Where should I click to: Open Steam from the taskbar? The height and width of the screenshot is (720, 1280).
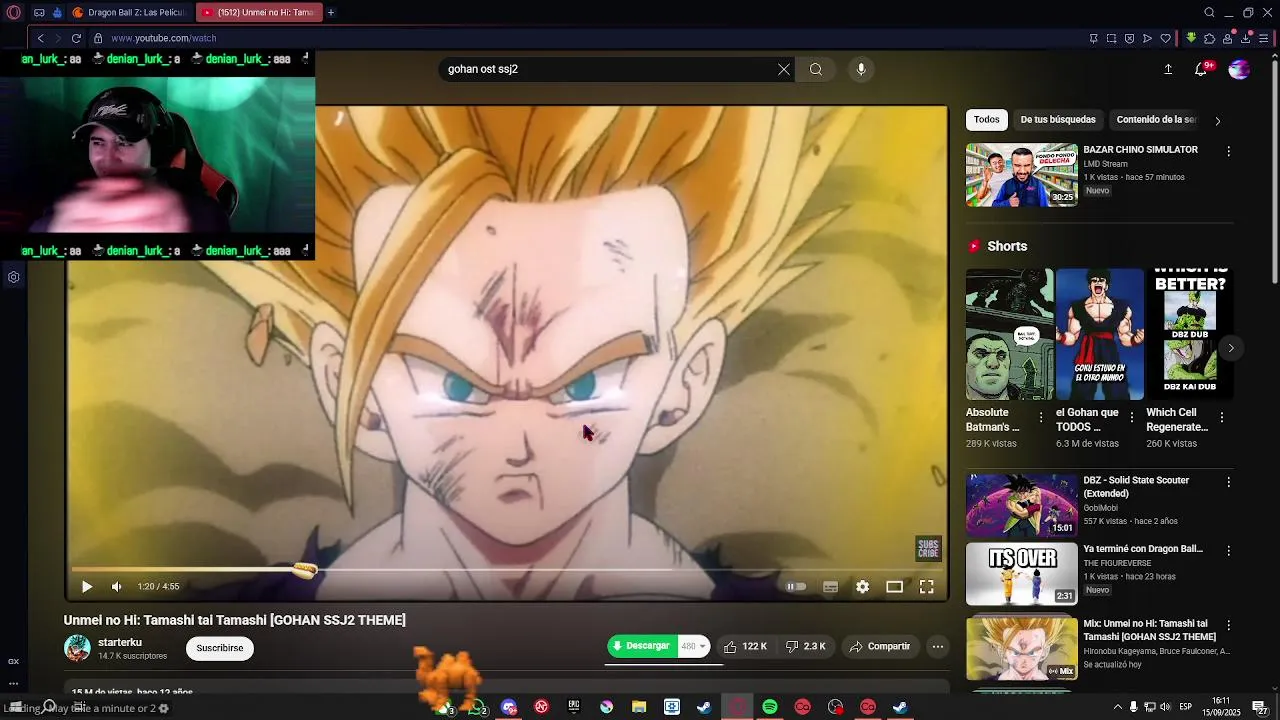click(x=704, y=707)
